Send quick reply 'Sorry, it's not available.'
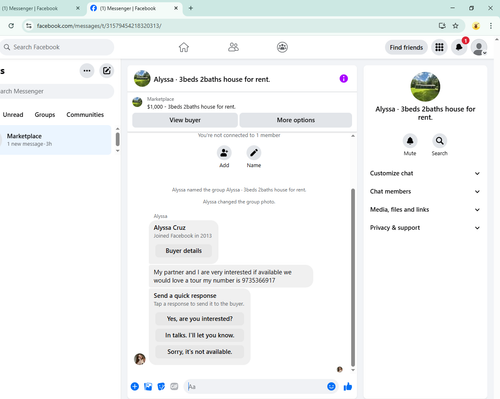Image resolution: width=500 pixels, height=399 pixels. pyautogui.click(x=200, y=352)
